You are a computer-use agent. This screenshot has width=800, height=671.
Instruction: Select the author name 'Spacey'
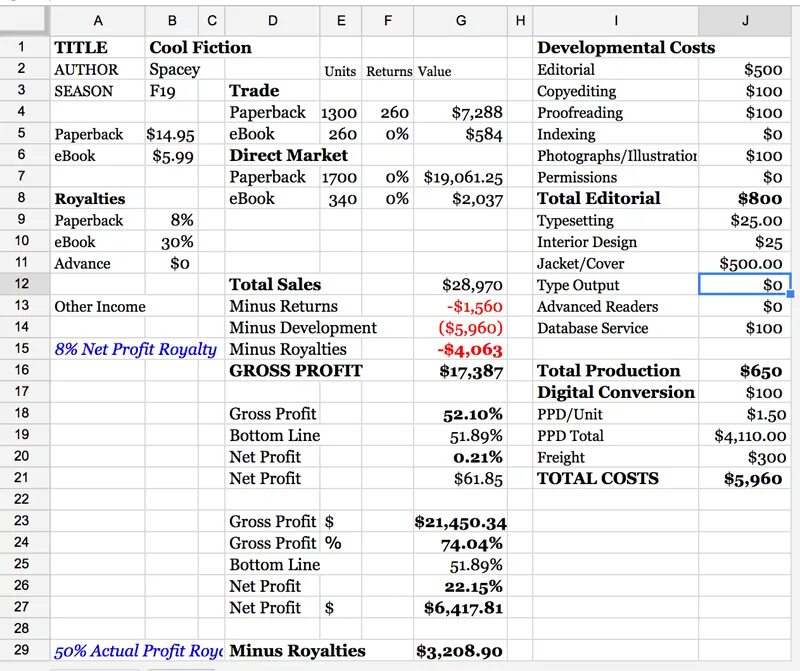click(172, 69)
